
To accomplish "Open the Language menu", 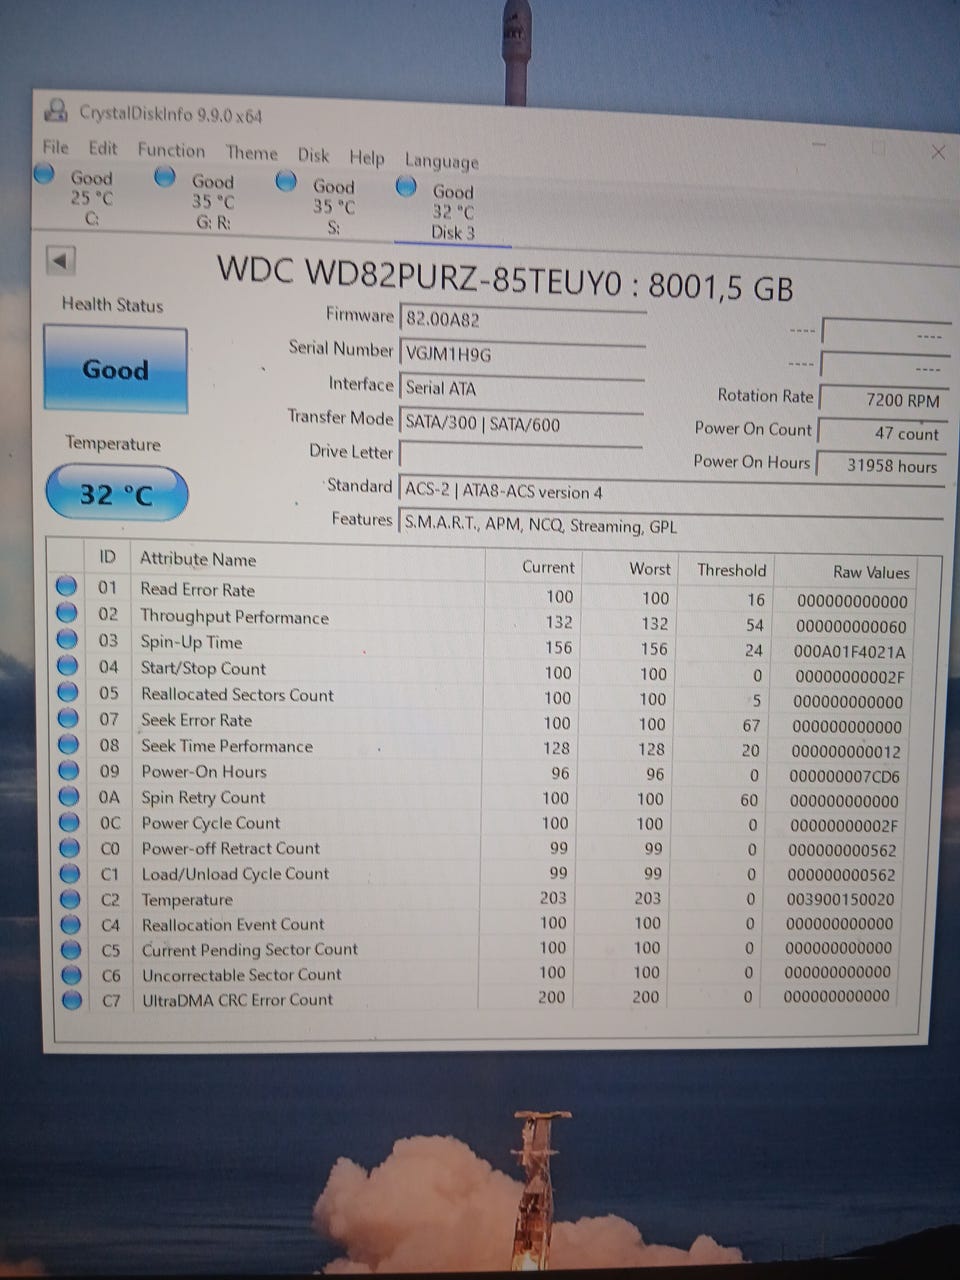I will pyautogui.click(x=441, y=160).
